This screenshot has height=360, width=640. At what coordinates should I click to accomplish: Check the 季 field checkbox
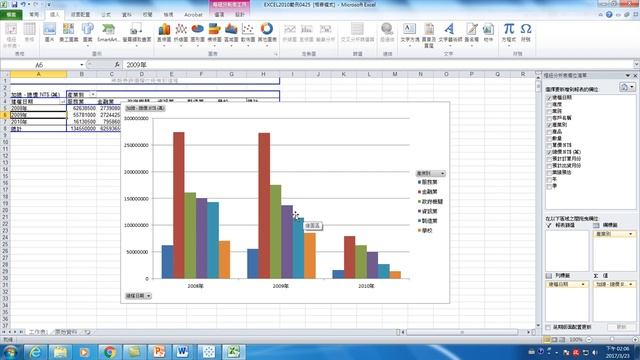point(549,187)
